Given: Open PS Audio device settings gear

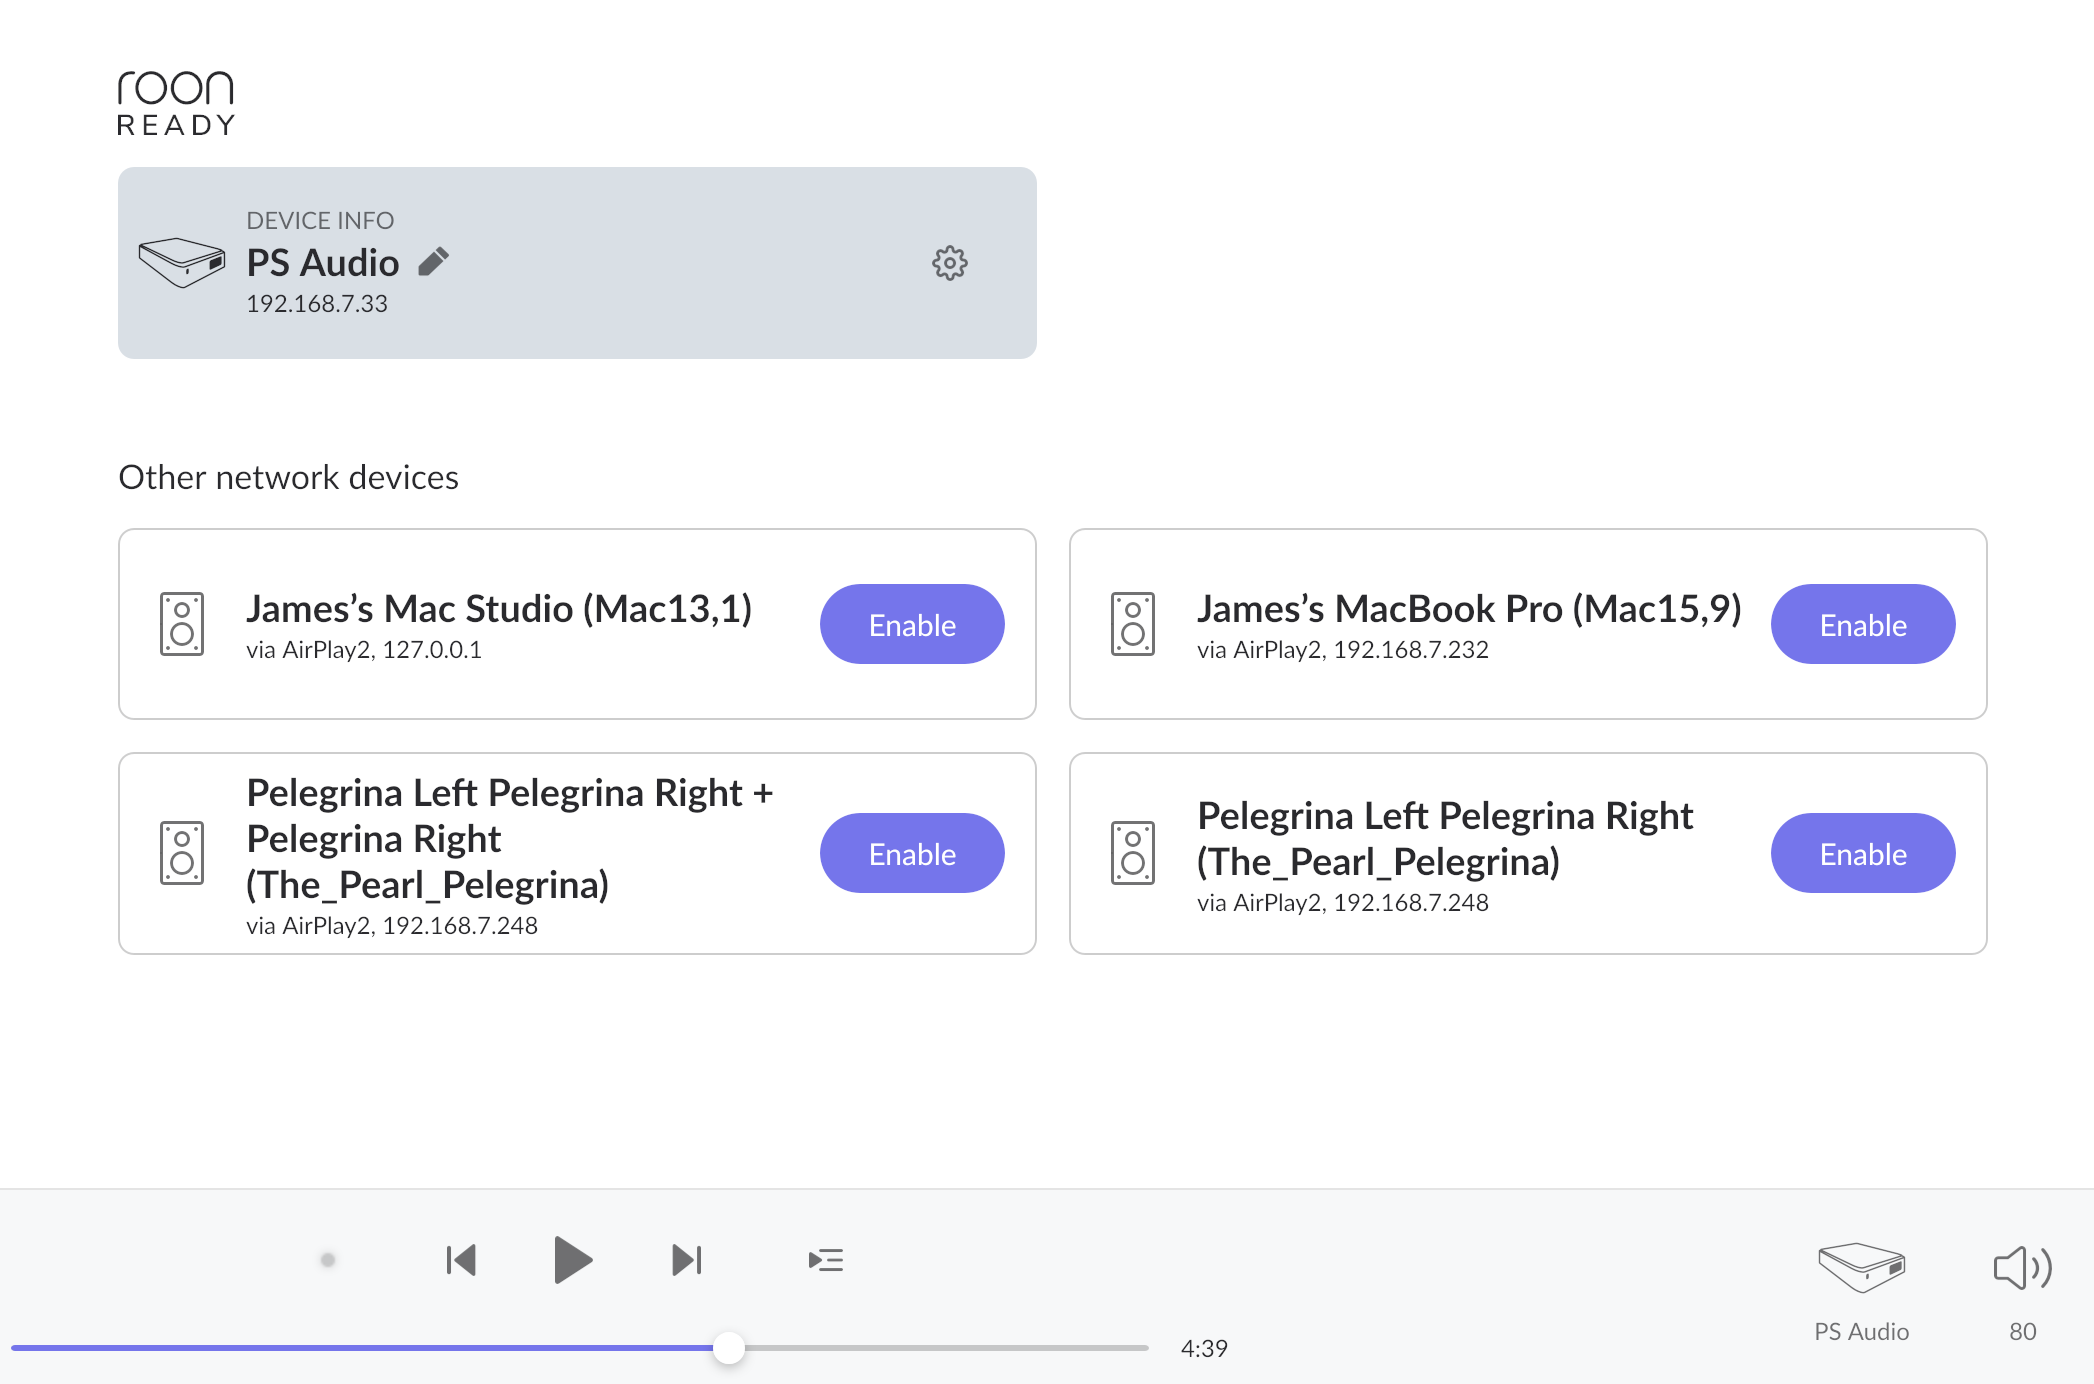Looking at the screenshot, I should (x=949, y=263).
